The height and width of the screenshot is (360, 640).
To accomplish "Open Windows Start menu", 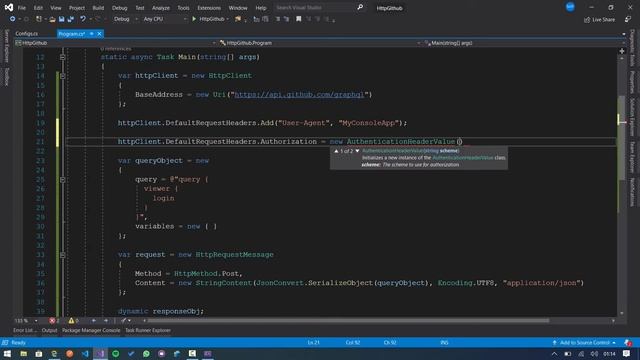I will (7, 354).
